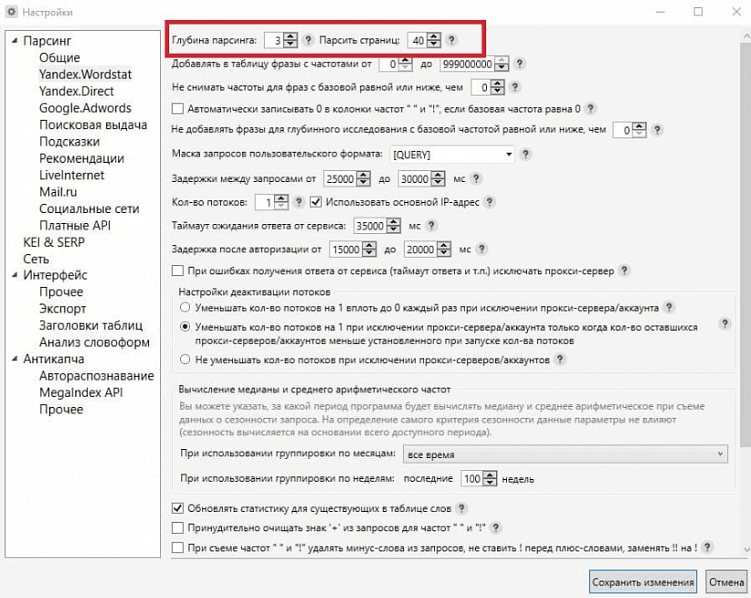Select Анализ словоформ in settings tree
Screen dimensions: 751x598
coord(94,342)
